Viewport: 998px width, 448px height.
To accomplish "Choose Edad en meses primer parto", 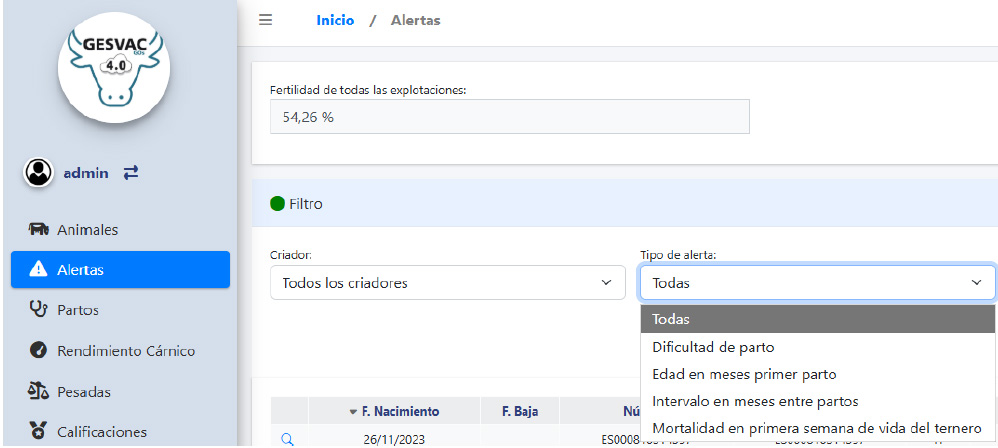I will click(x=817, y=374).
